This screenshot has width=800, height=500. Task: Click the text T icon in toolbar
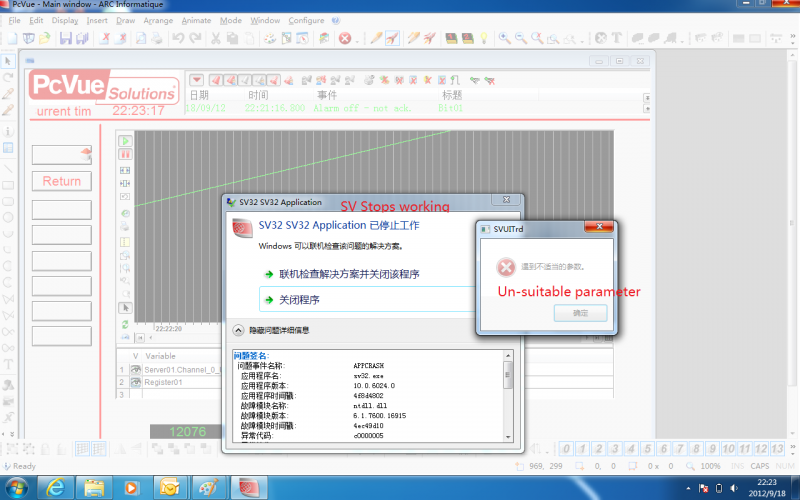pos(617,38)
